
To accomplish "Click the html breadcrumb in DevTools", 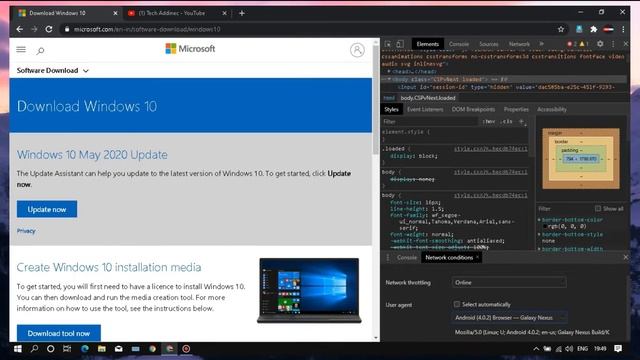I will click(x=389, y=98).
